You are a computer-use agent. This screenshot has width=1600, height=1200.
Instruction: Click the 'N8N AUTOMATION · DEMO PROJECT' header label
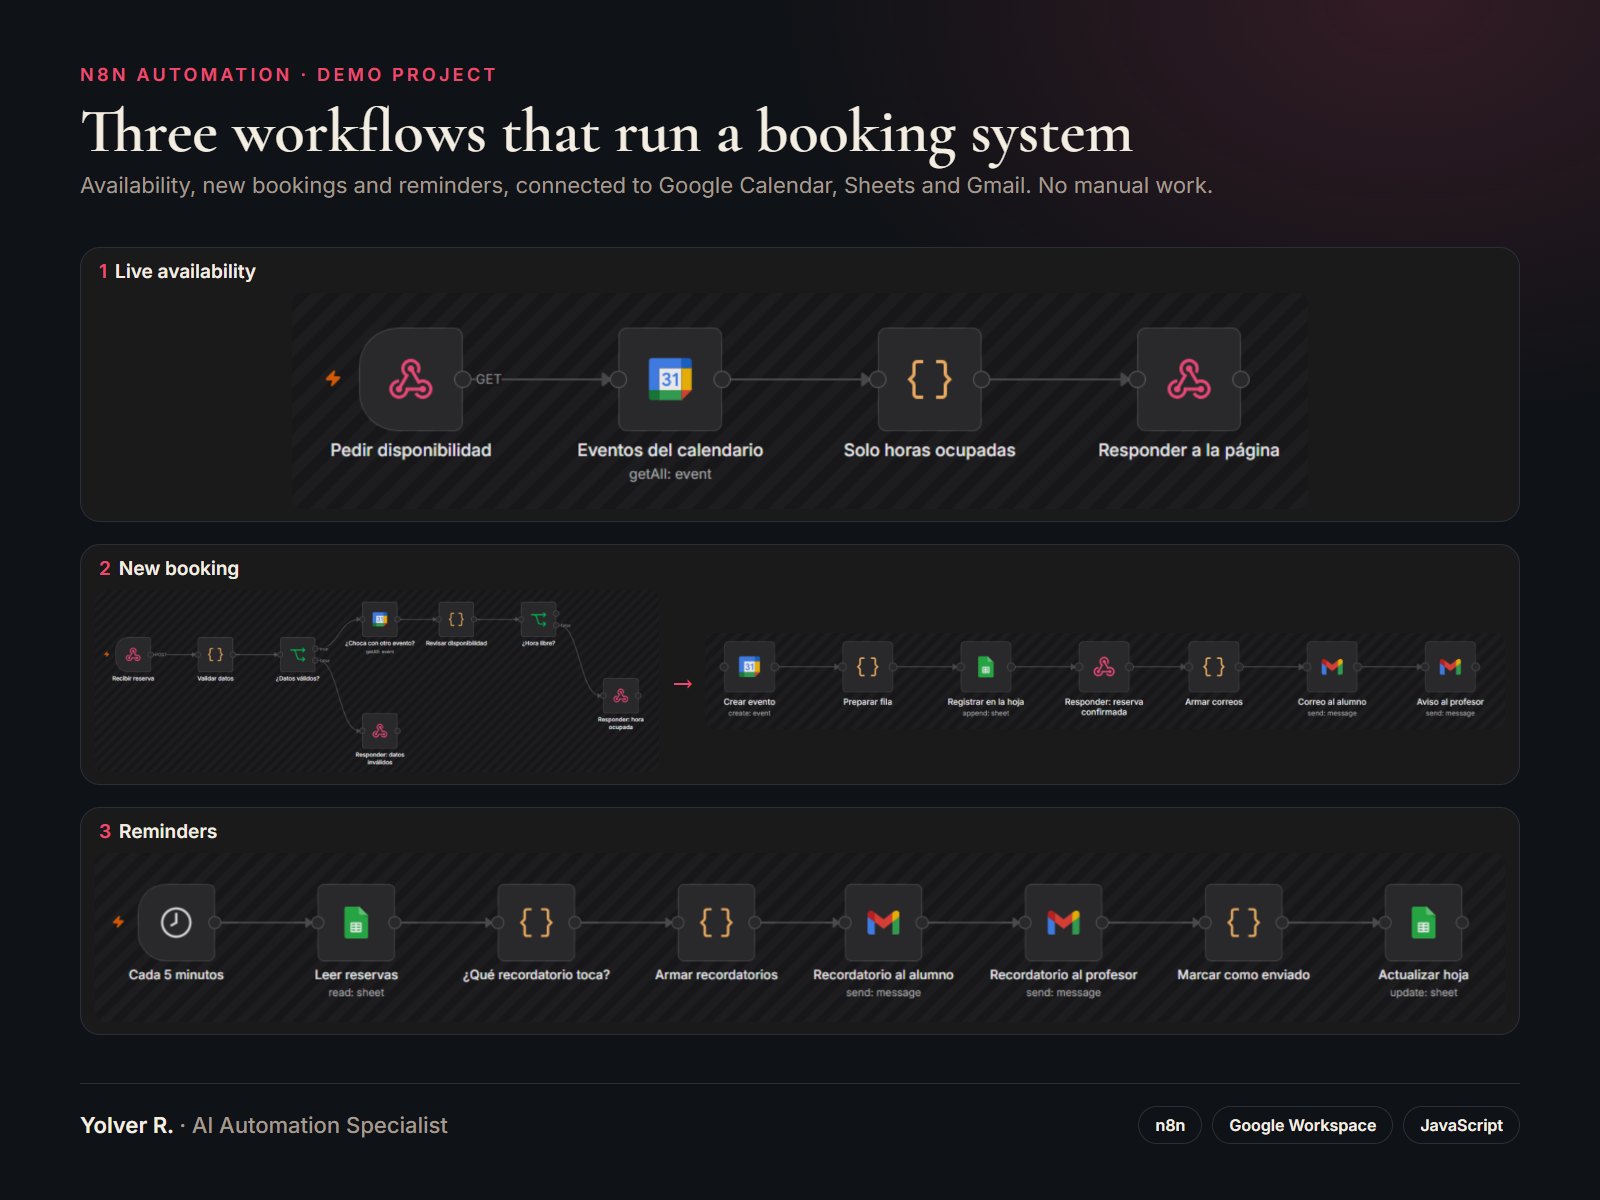(x=288, y=75)
